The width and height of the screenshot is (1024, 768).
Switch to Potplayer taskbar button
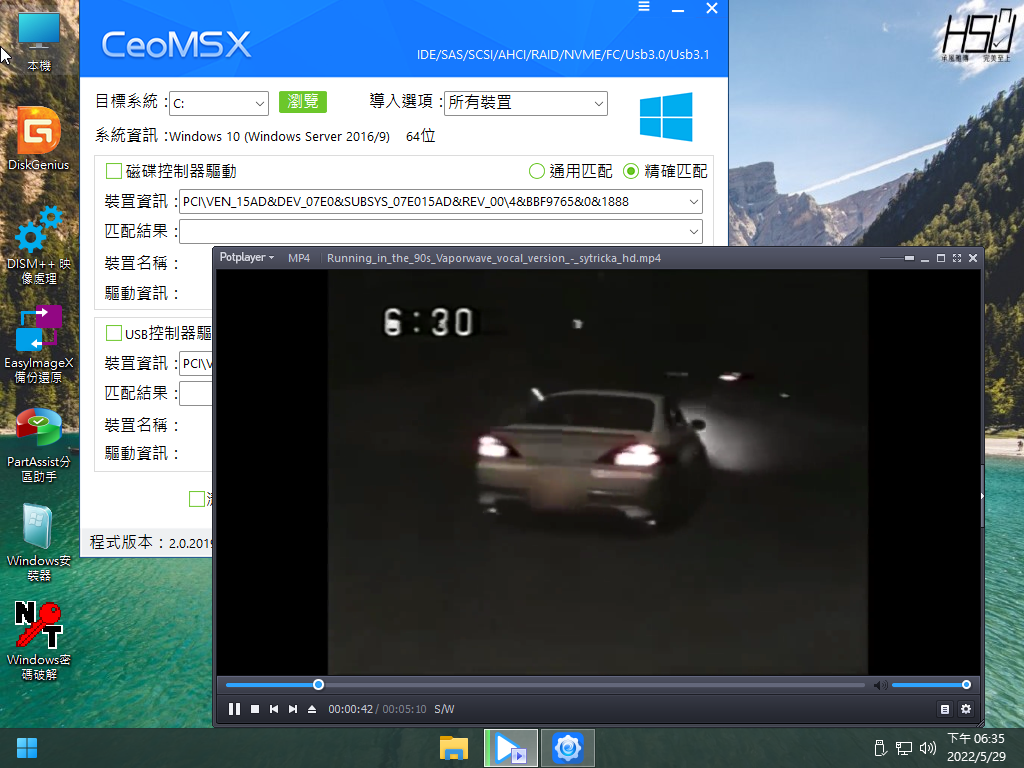511,748
